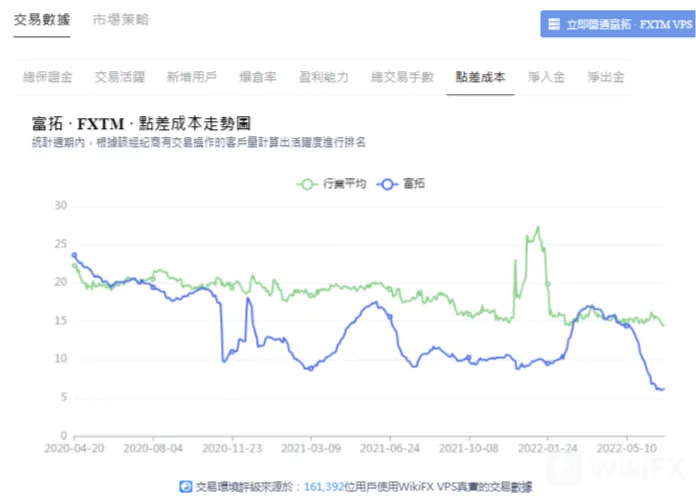
Task: Select the 總交易手數 tab
Action: tap(402, 77)
